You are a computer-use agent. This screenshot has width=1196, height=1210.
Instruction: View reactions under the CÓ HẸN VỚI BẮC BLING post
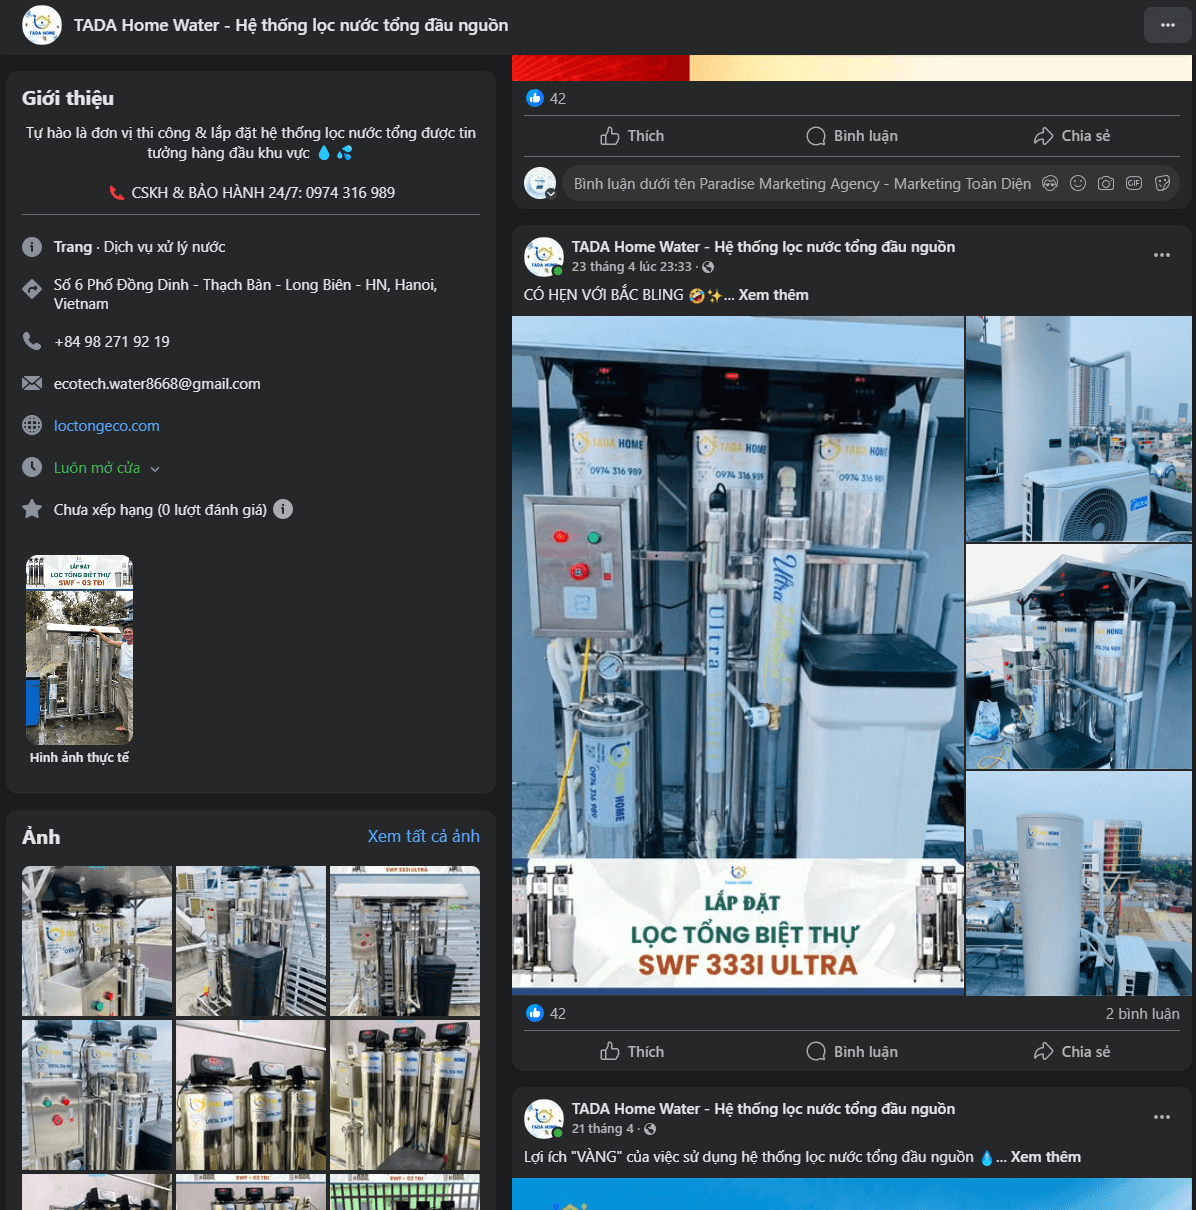pos(546,1013)
